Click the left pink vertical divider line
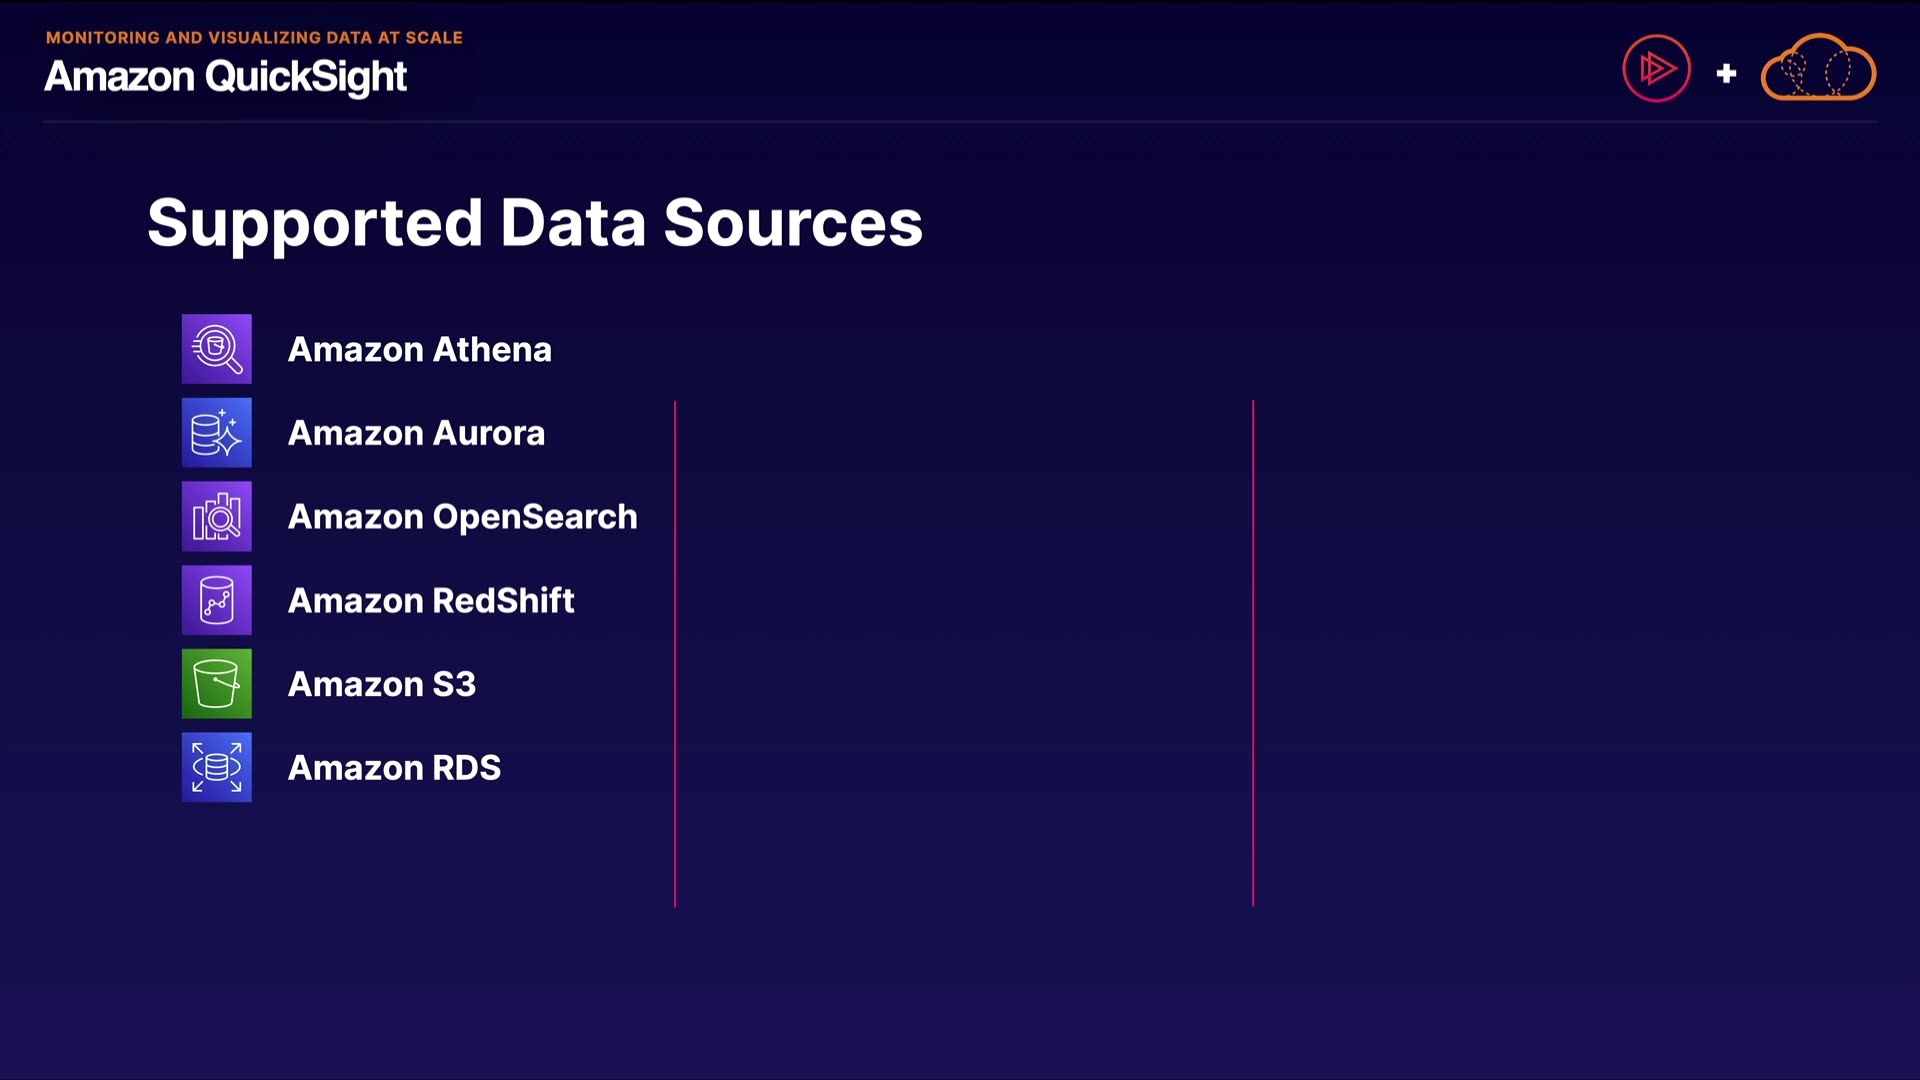1920x1080 pixels. click(x=675, y=654)
